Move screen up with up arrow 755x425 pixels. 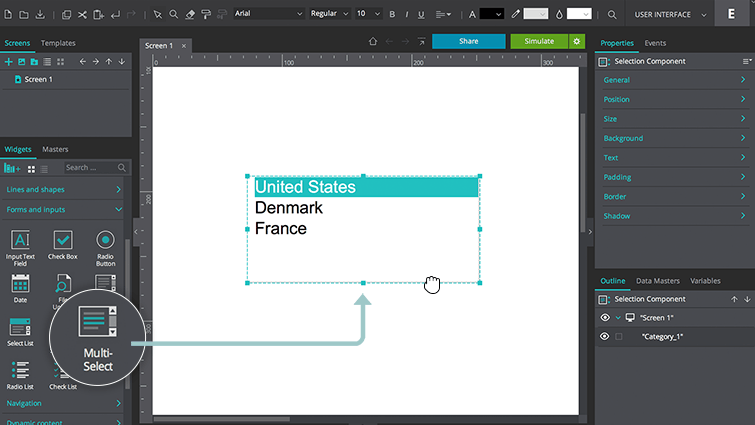(x=109, y=62)
